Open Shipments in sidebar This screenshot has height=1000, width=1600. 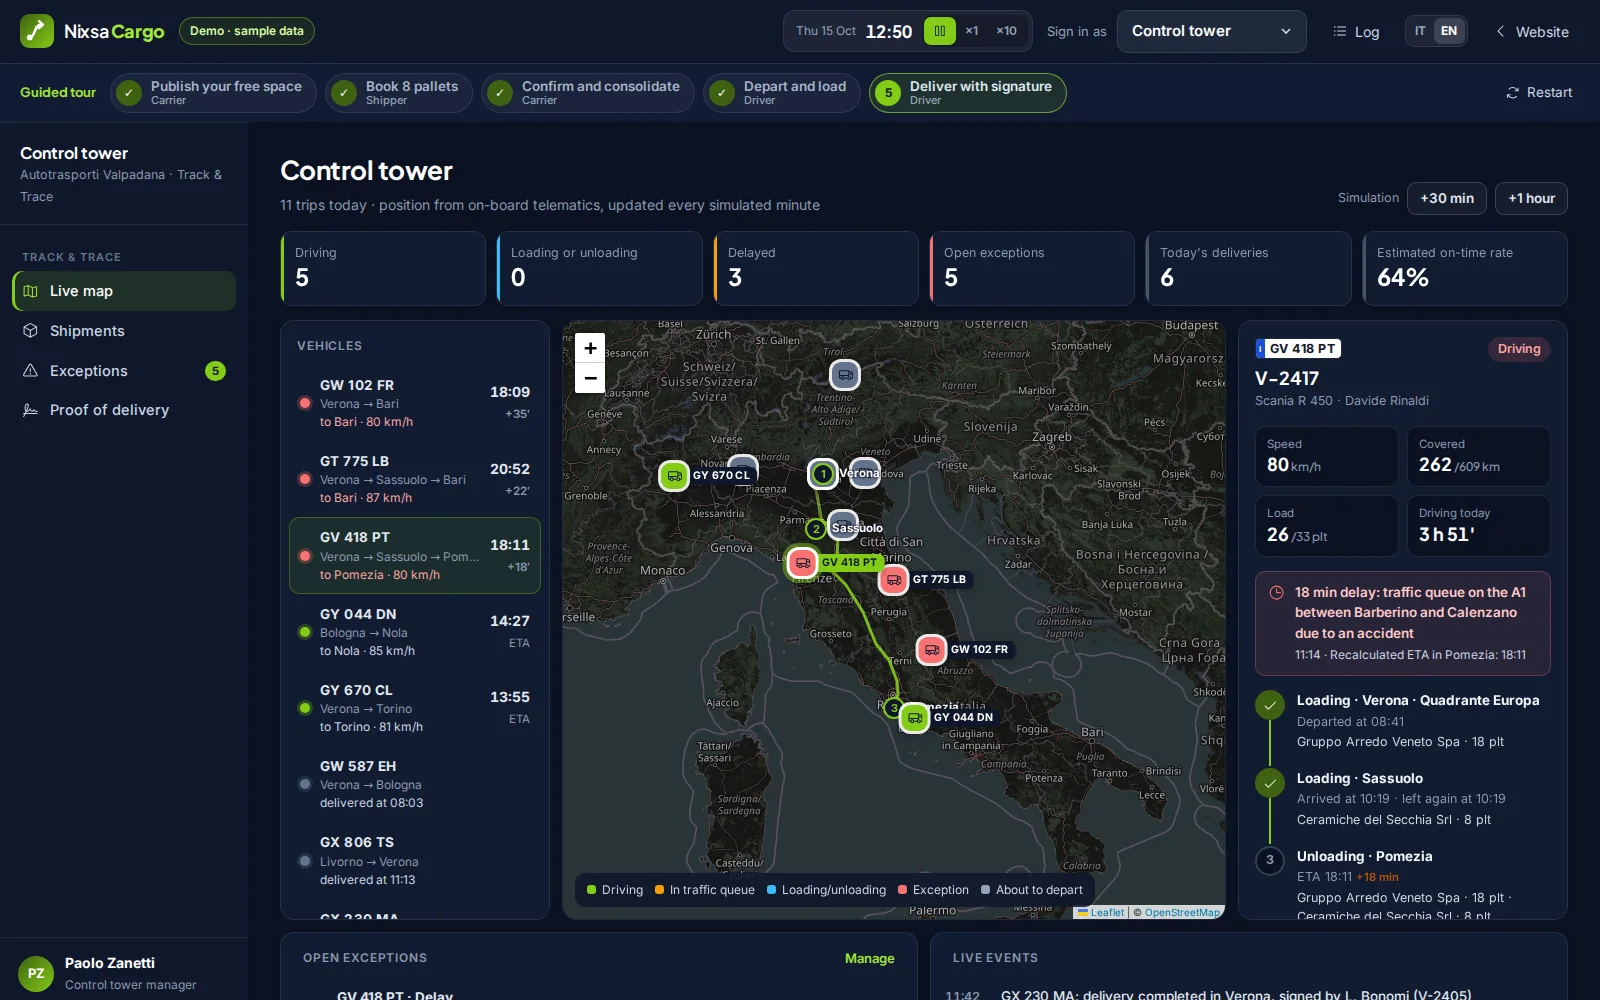[x=125, y=331]
